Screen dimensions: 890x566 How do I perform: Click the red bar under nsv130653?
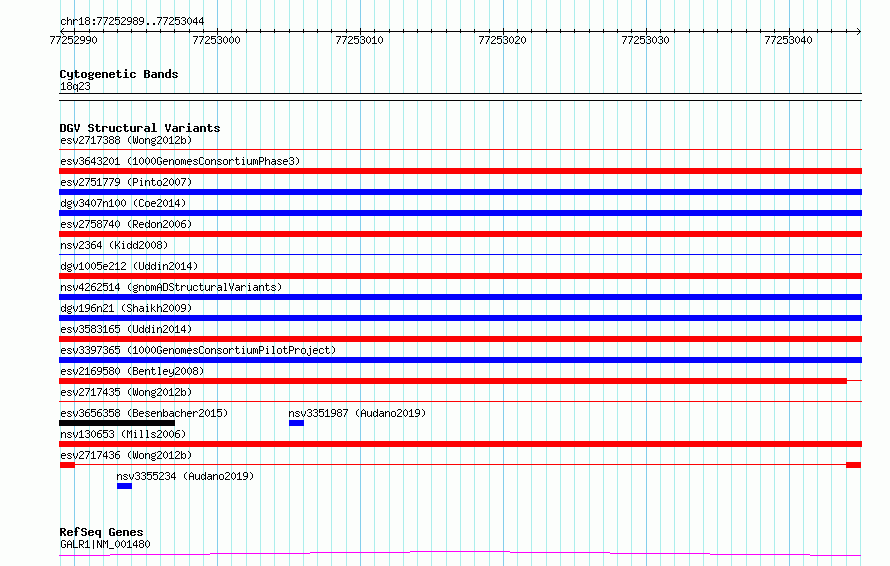click(460, 444)
